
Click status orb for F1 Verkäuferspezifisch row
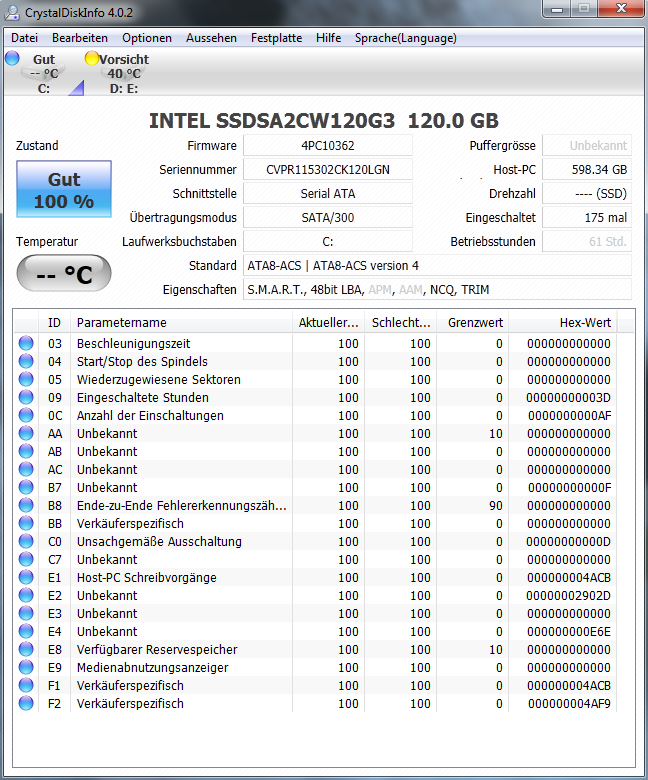[x=26, y=685]
